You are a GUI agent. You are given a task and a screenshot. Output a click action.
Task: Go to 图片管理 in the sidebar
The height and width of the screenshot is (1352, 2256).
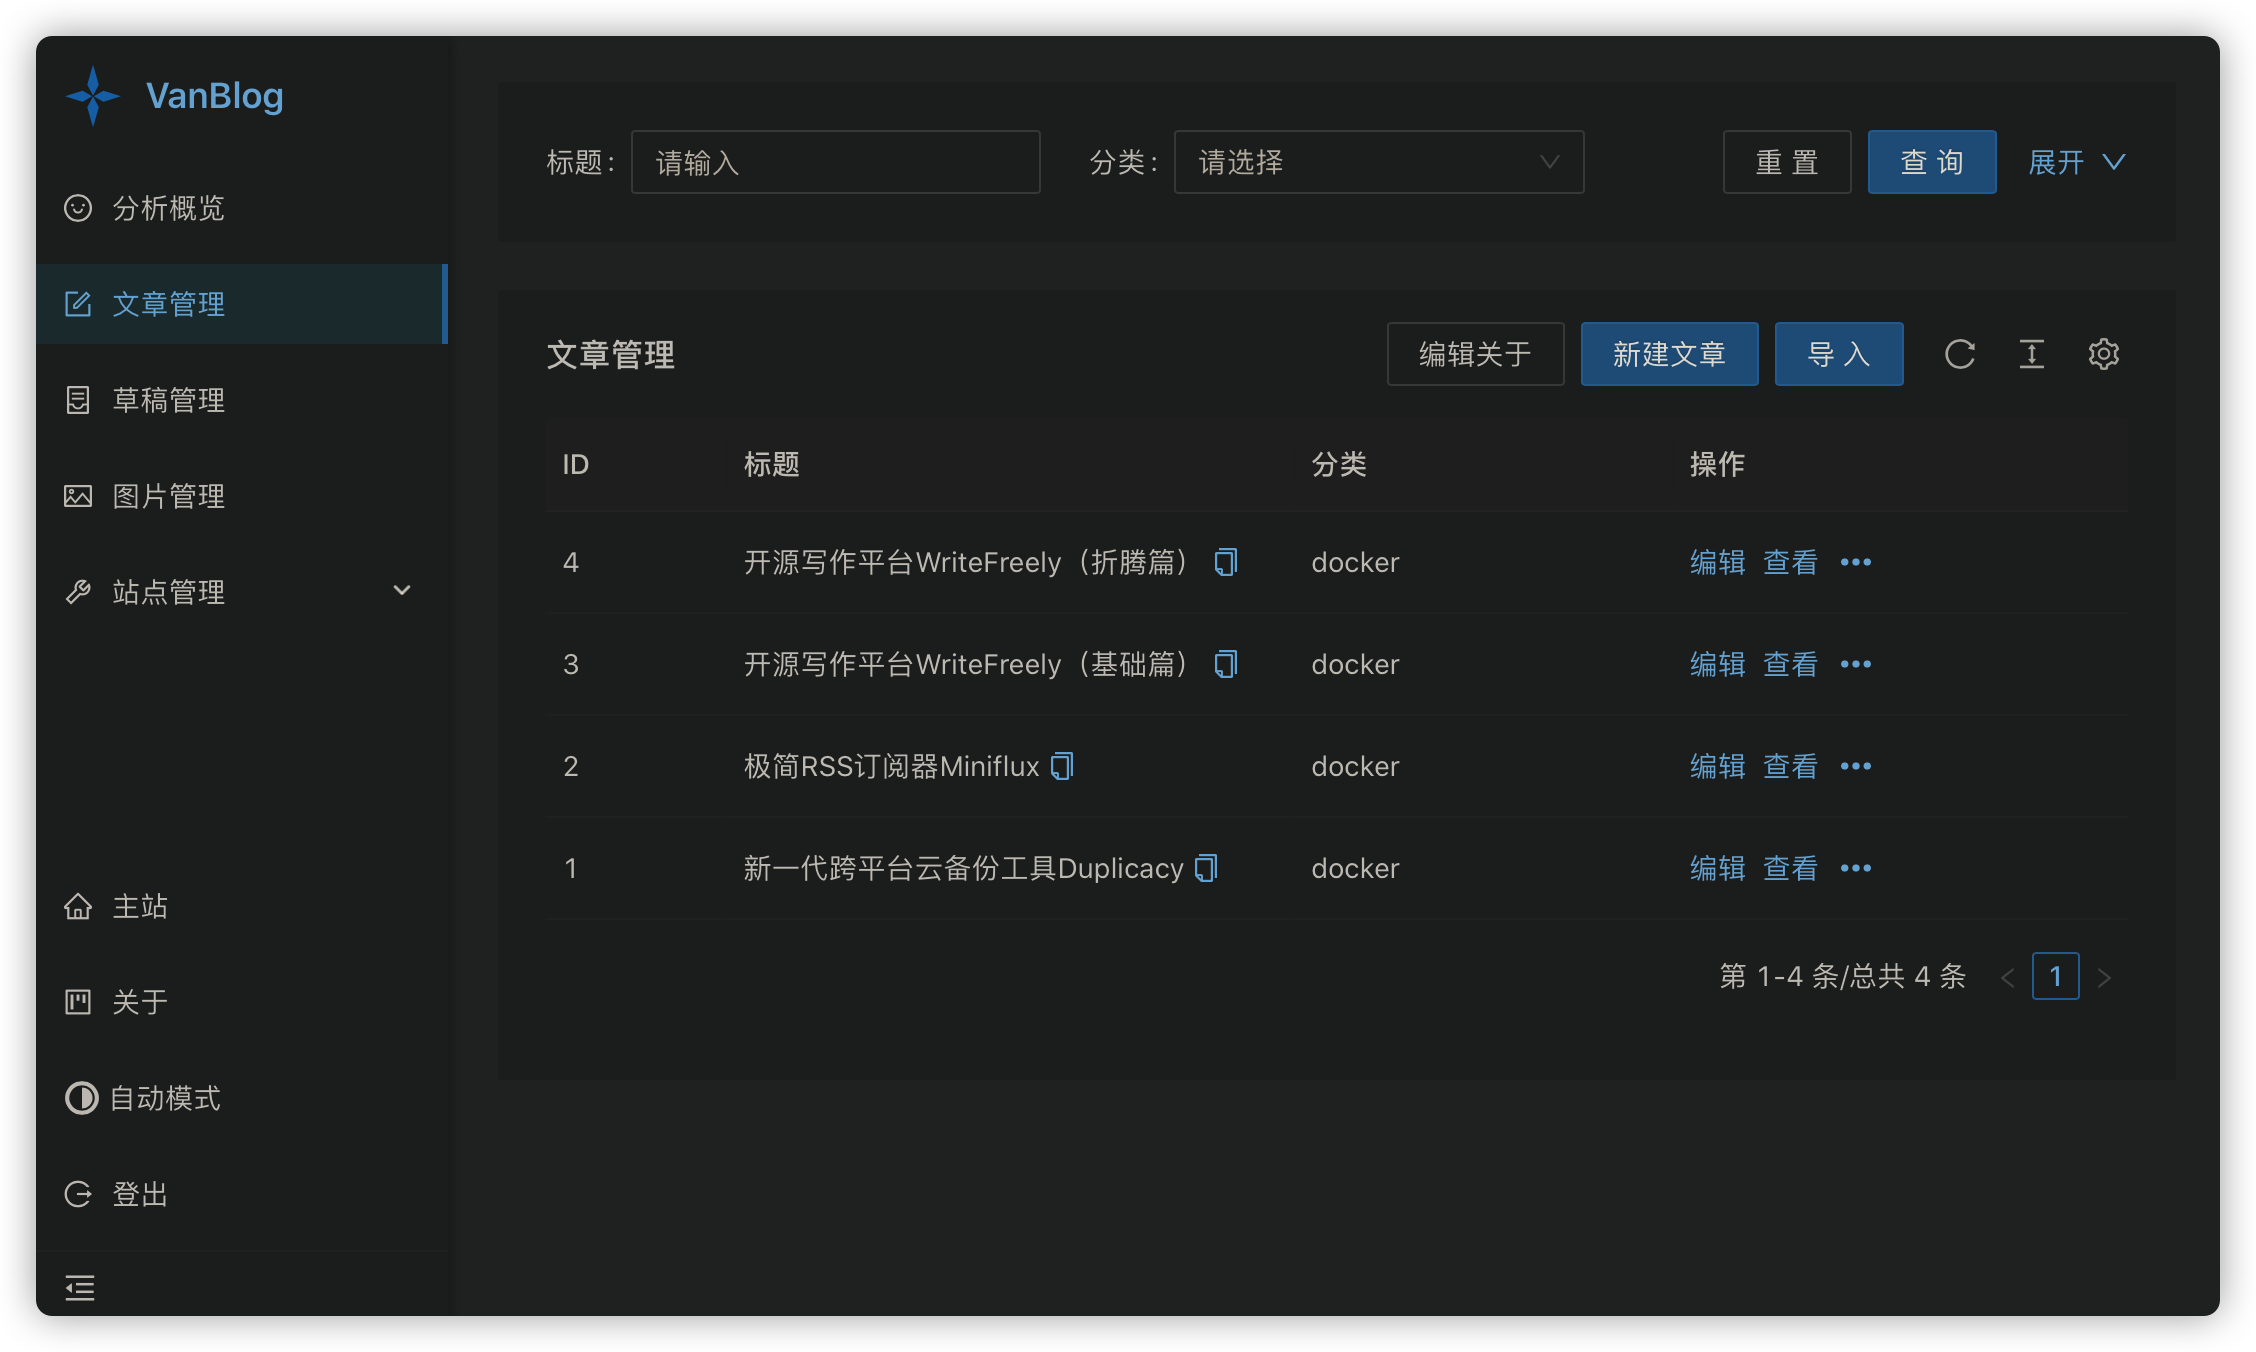[x=168, y=496]
